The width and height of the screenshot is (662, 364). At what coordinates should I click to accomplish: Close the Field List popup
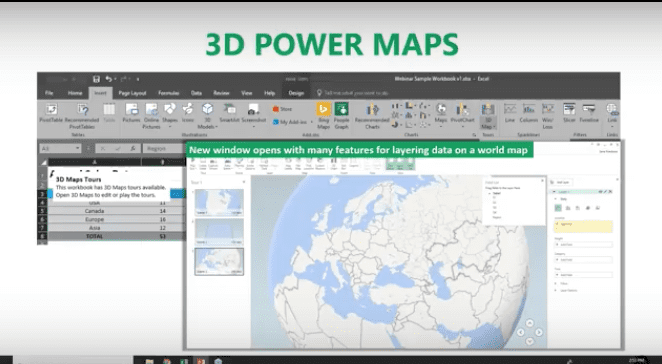coord(543,180)
